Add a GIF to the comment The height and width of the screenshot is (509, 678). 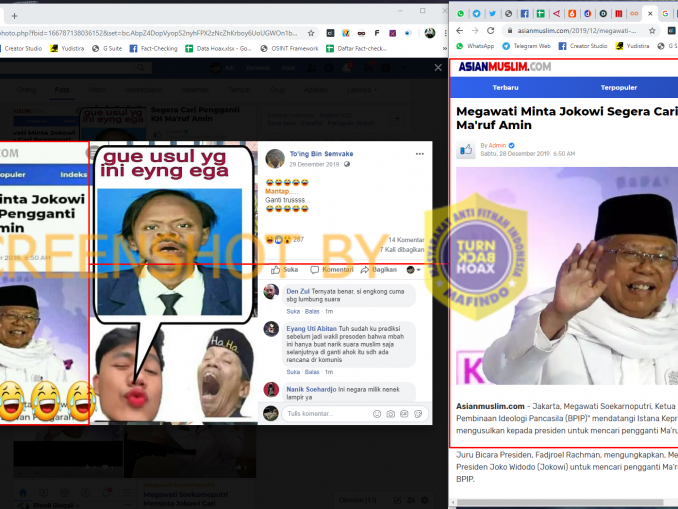(x=404, y=414)
